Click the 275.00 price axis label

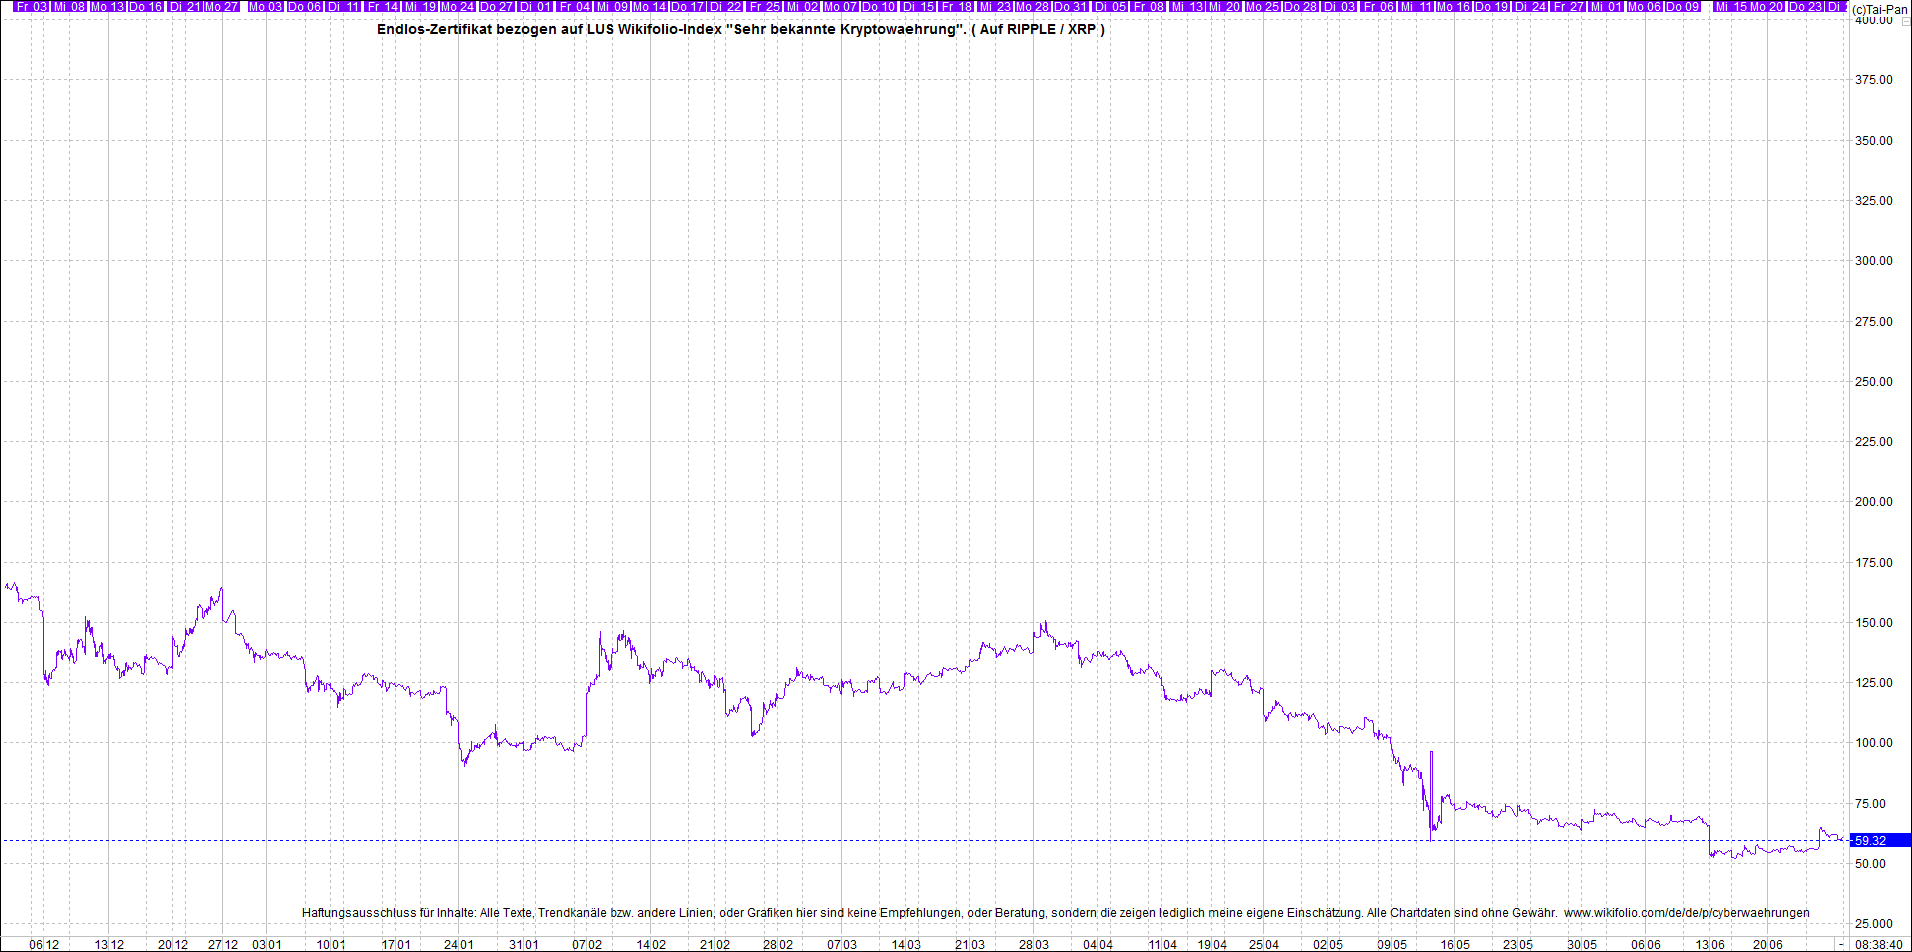pos(1874,322)
